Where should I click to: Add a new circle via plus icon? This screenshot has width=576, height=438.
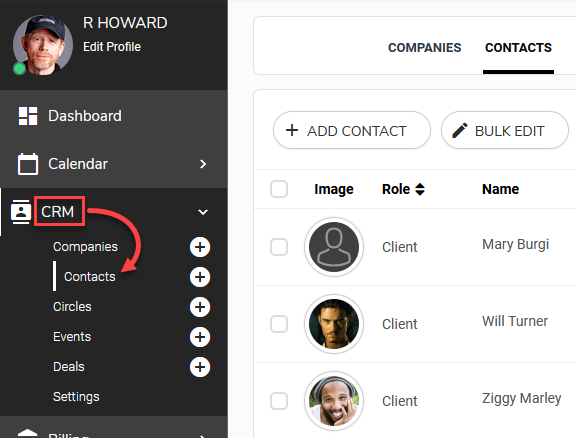pyautogui.click(x=200, y=307)
